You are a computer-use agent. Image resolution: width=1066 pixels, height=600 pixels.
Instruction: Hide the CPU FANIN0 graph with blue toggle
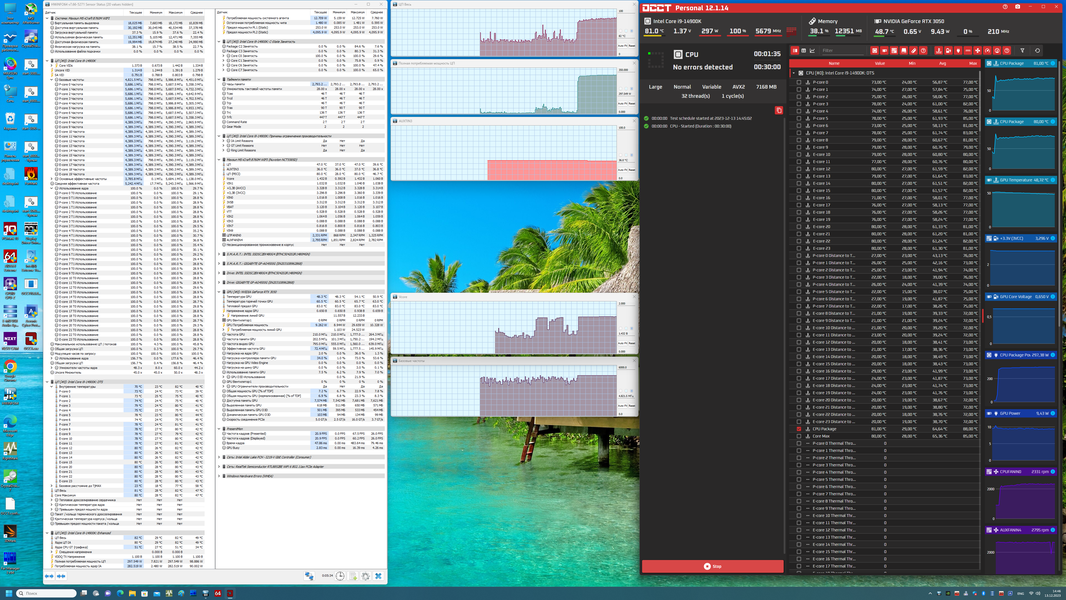coord(1053,472)
